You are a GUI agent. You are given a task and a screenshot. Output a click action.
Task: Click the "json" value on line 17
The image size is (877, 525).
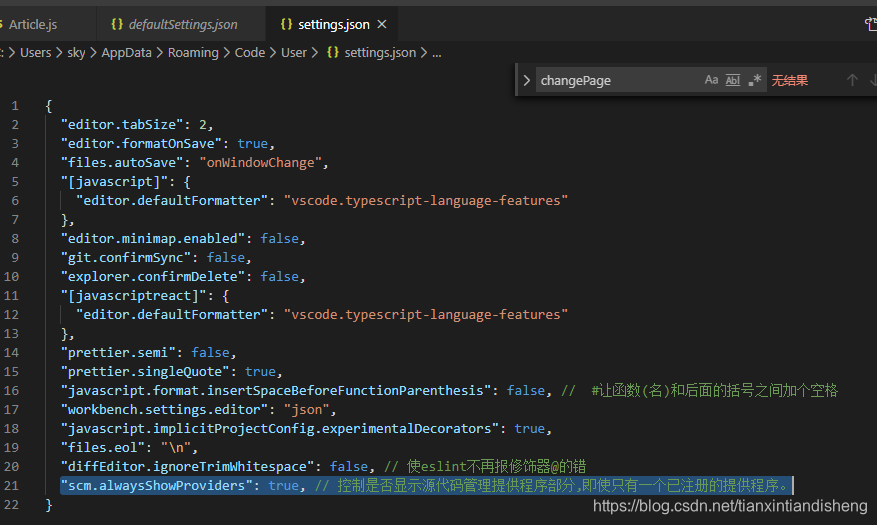tap(307, 410)
